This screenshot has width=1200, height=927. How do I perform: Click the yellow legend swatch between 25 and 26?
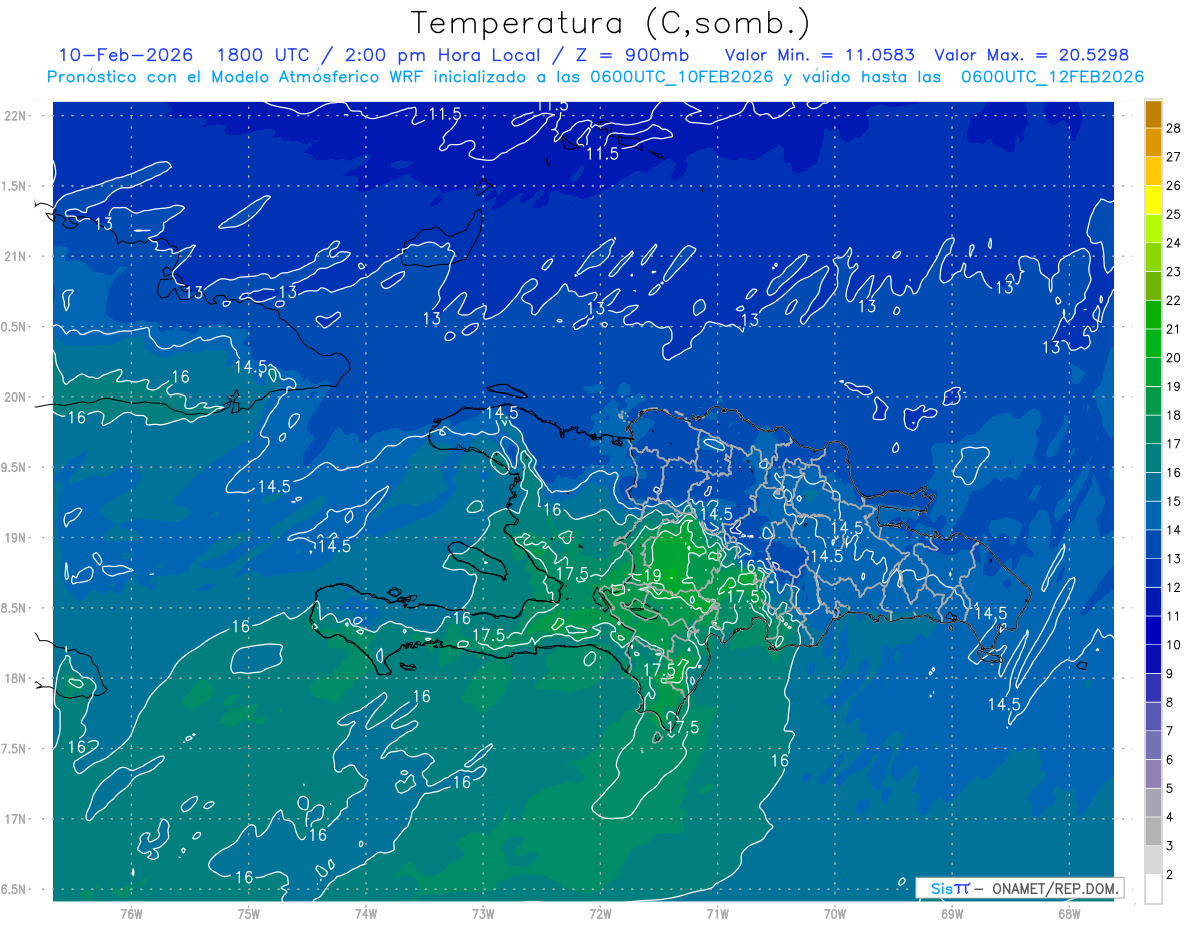pos(1154,200)
